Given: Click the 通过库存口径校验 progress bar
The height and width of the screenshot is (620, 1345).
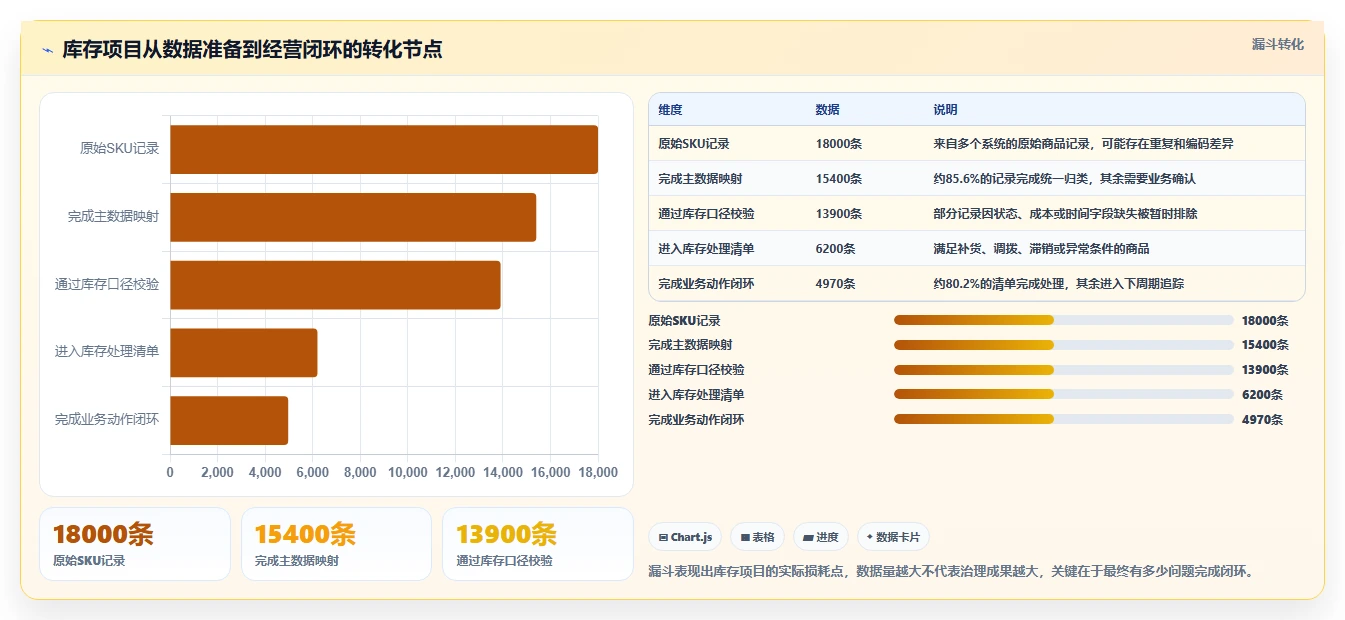Looking at the screenshot, I should coord(1063,370).
